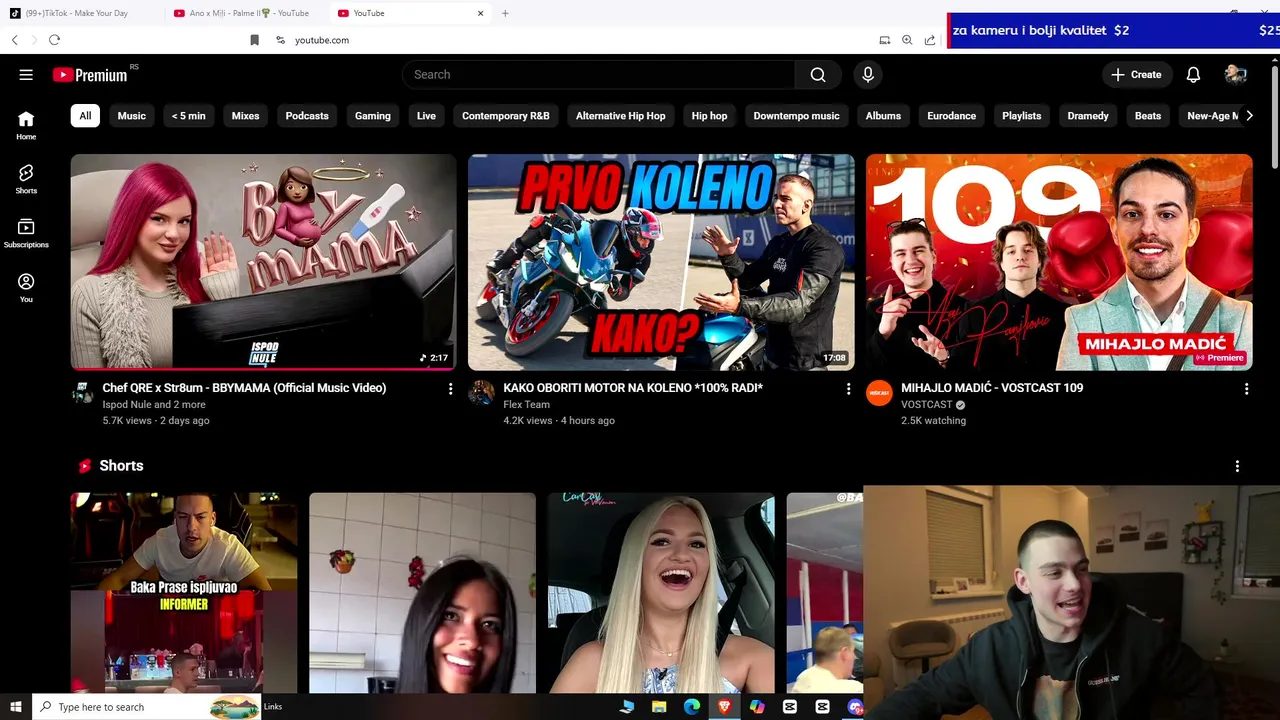Click the bookmark icon in the address bar
Image resolution: width=1280 pixels, height=720 pixels.
254,40
